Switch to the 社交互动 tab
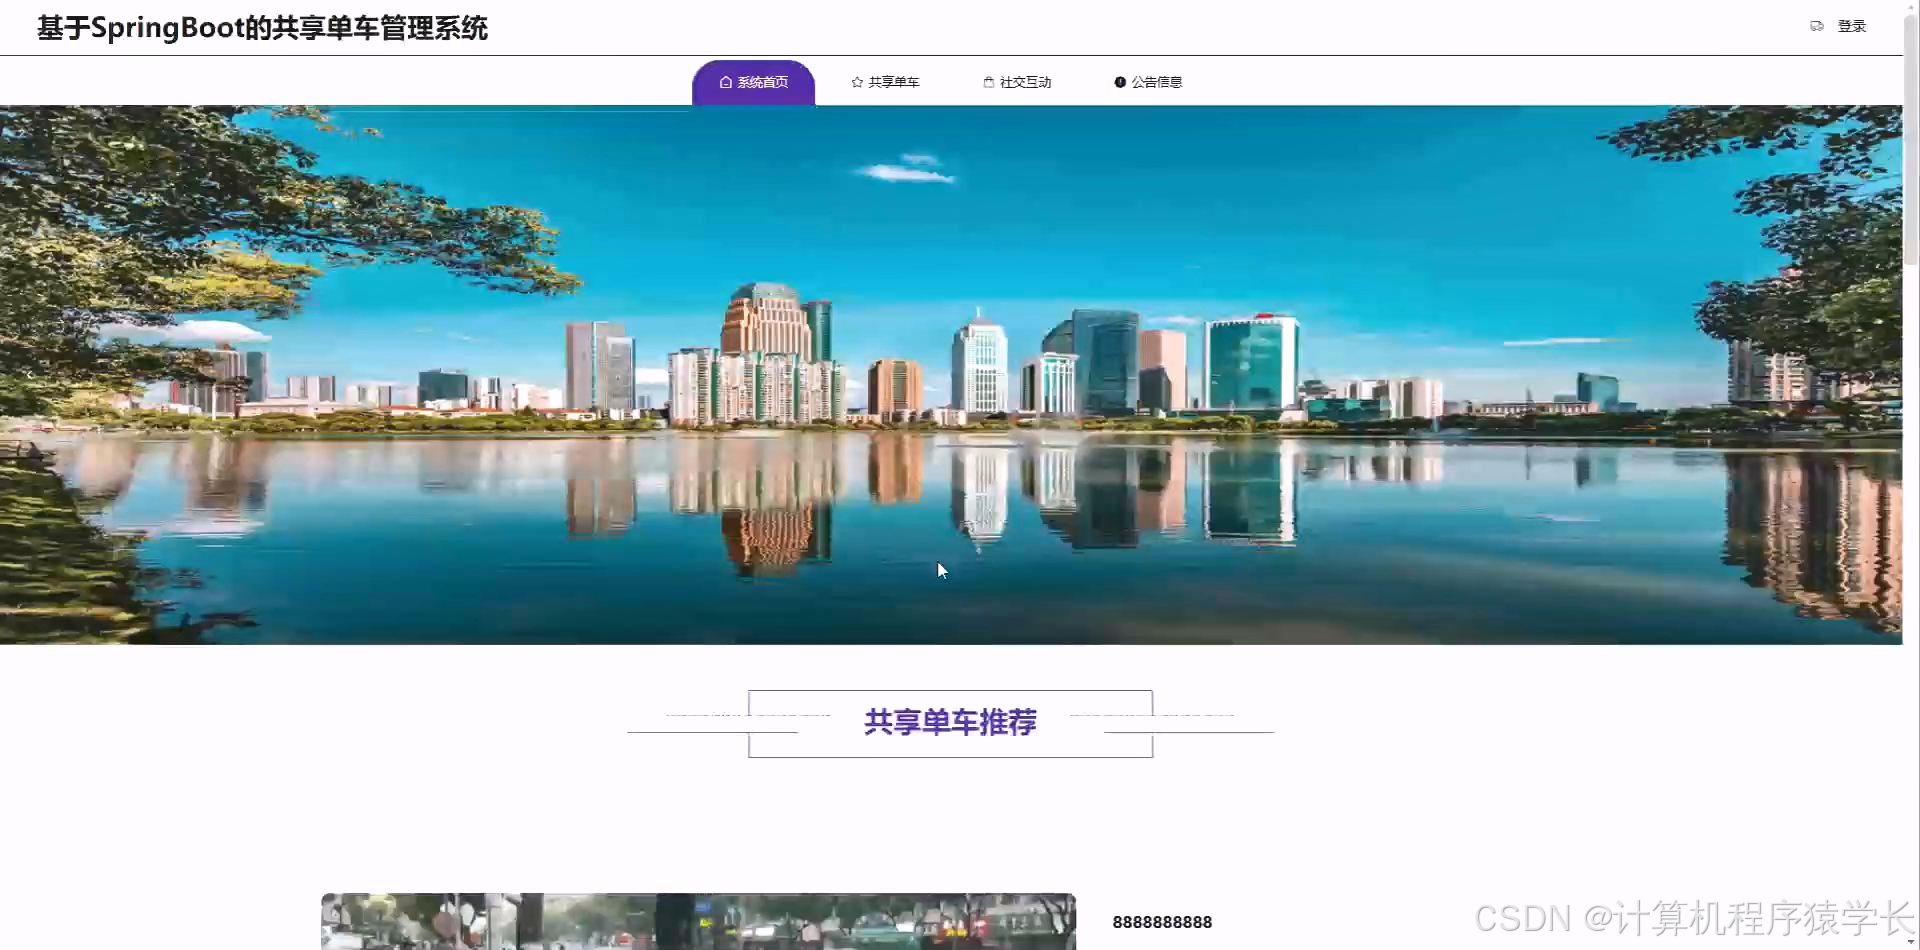 (x=1023, y=82)
